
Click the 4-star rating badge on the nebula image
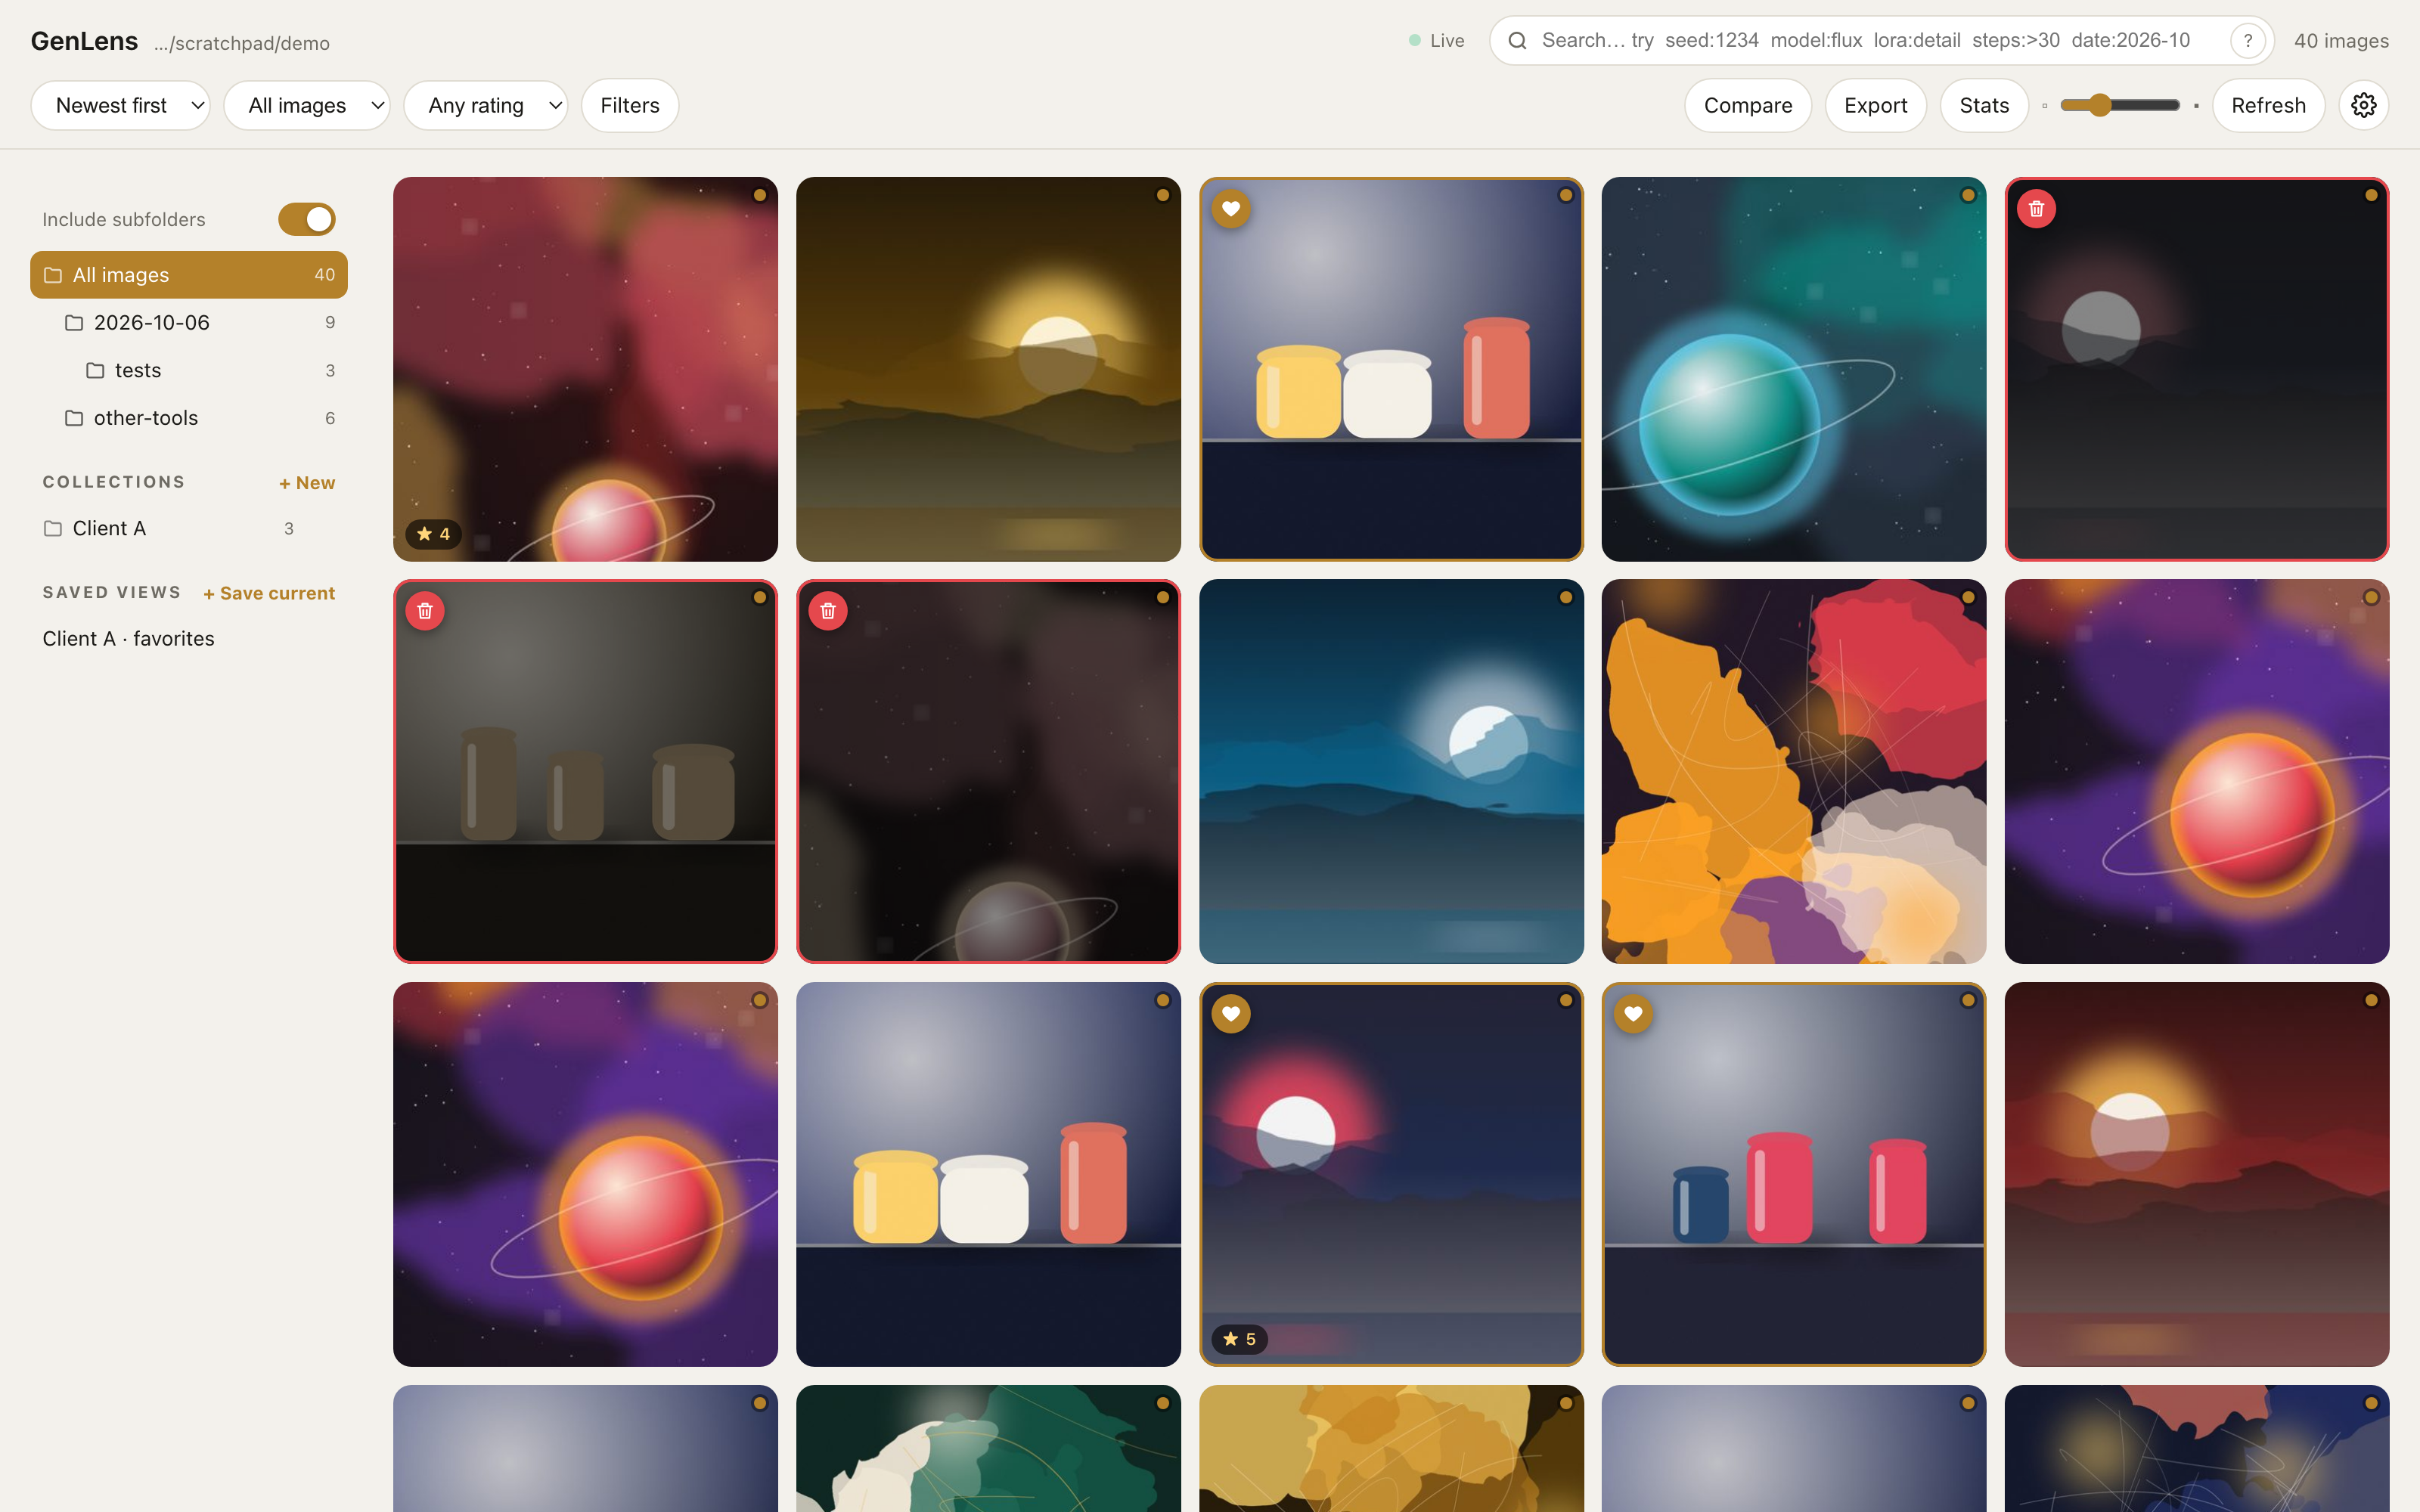(433, 534)
